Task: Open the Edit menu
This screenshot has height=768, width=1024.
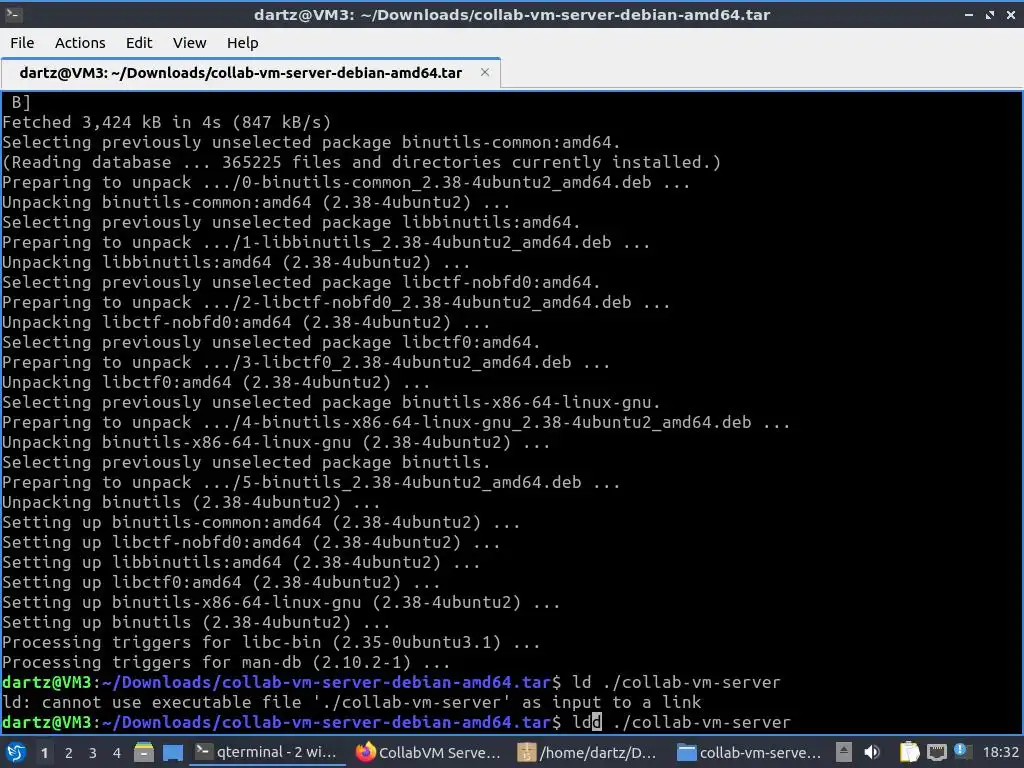Action: 138,43
